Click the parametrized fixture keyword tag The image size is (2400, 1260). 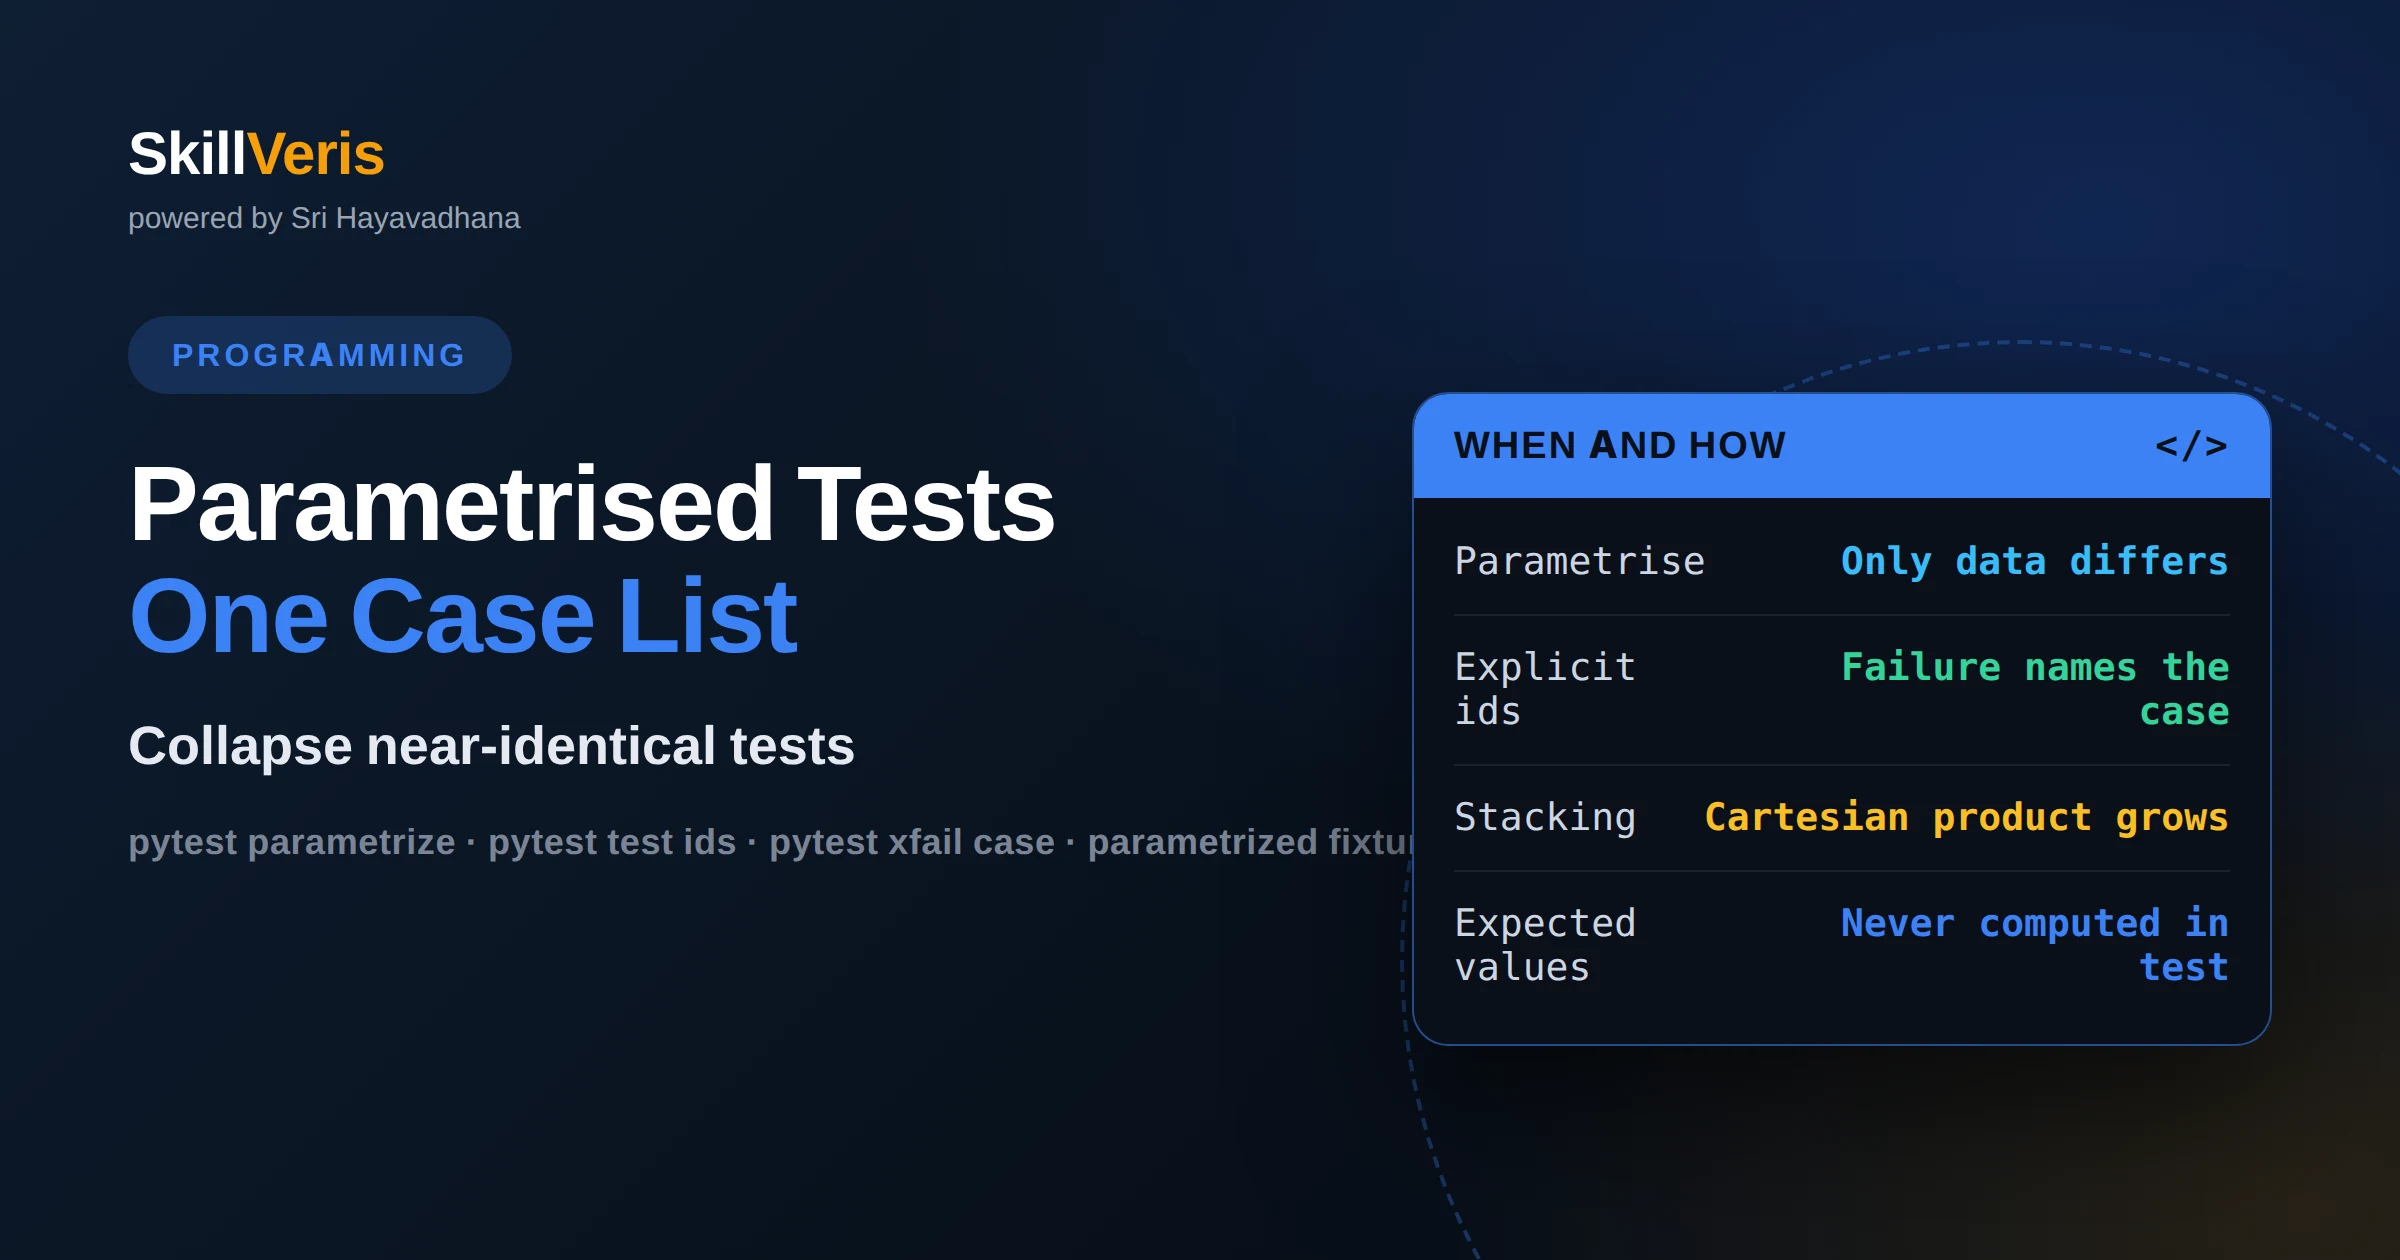tap(1250, 842)
